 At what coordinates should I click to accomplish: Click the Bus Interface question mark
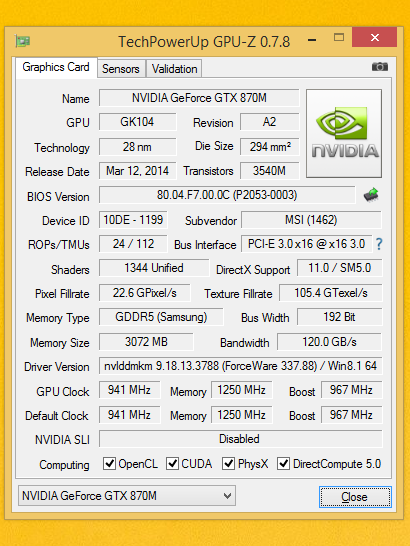tap(379, 244)
